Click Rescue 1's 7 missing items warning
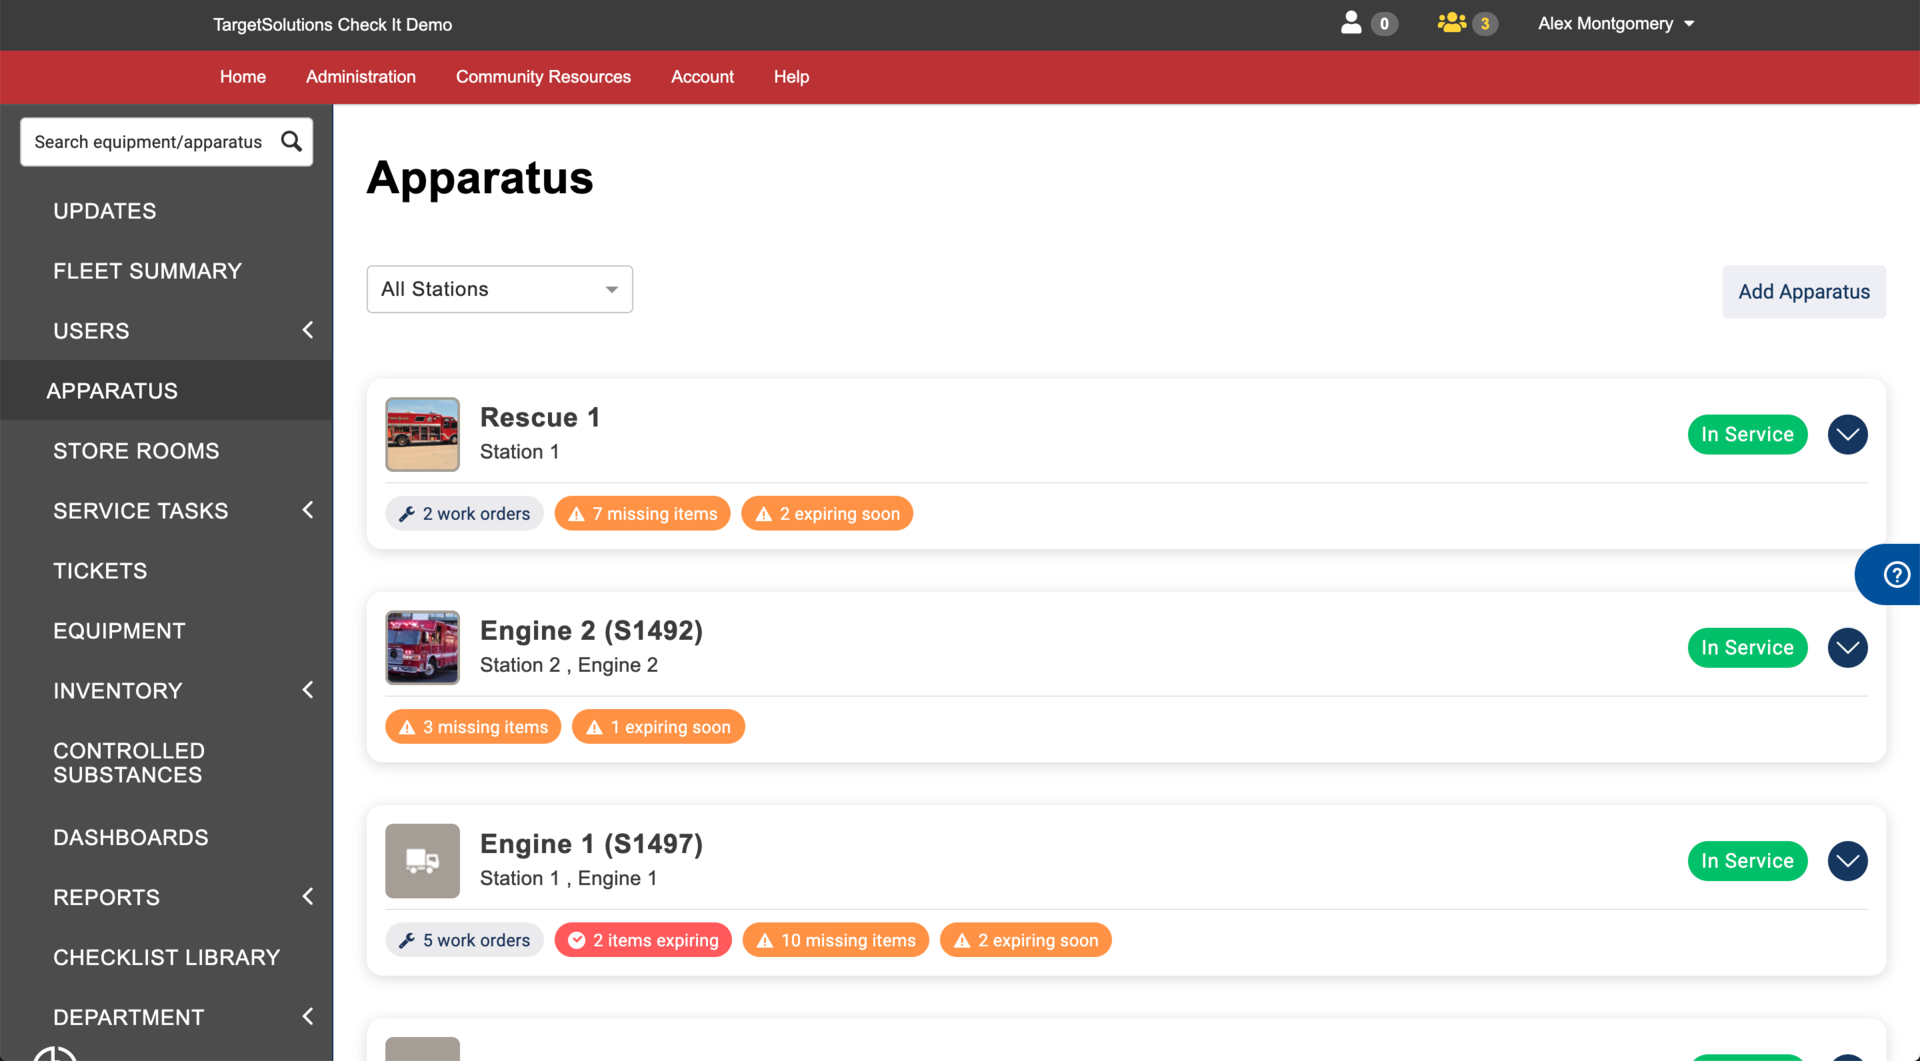The height and width of the screenshot is (1061, 1920). click(642, 513)
